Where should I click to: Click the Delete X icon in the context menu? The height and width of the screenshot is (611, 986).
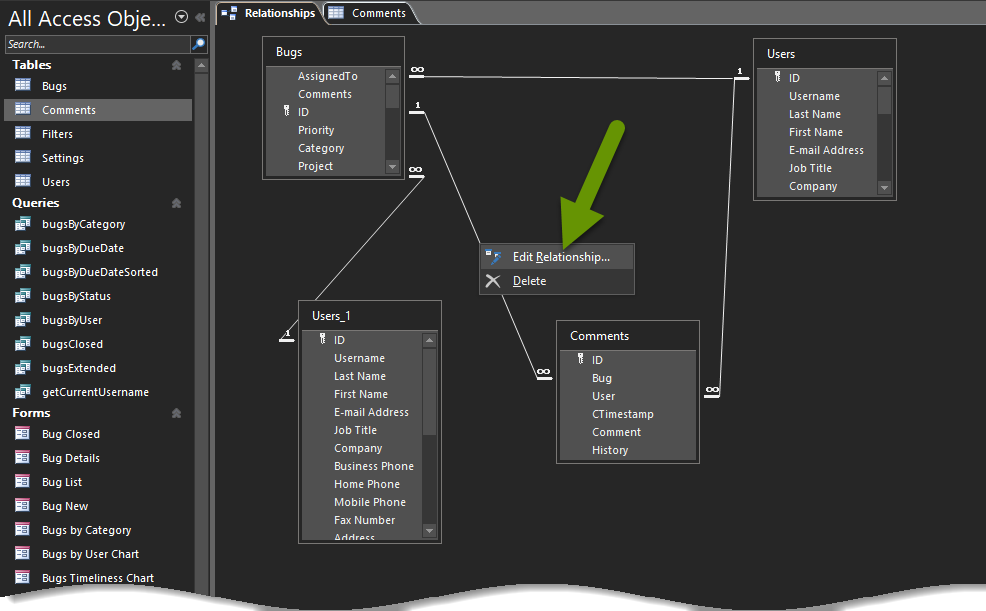[493, 280]
